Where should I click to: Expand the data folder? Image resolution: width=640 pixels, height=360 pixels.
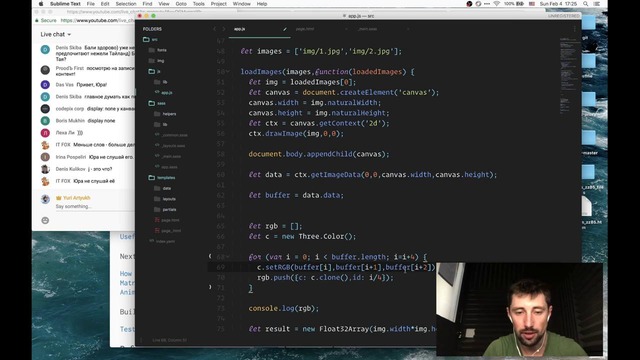[x=162, y=188]
